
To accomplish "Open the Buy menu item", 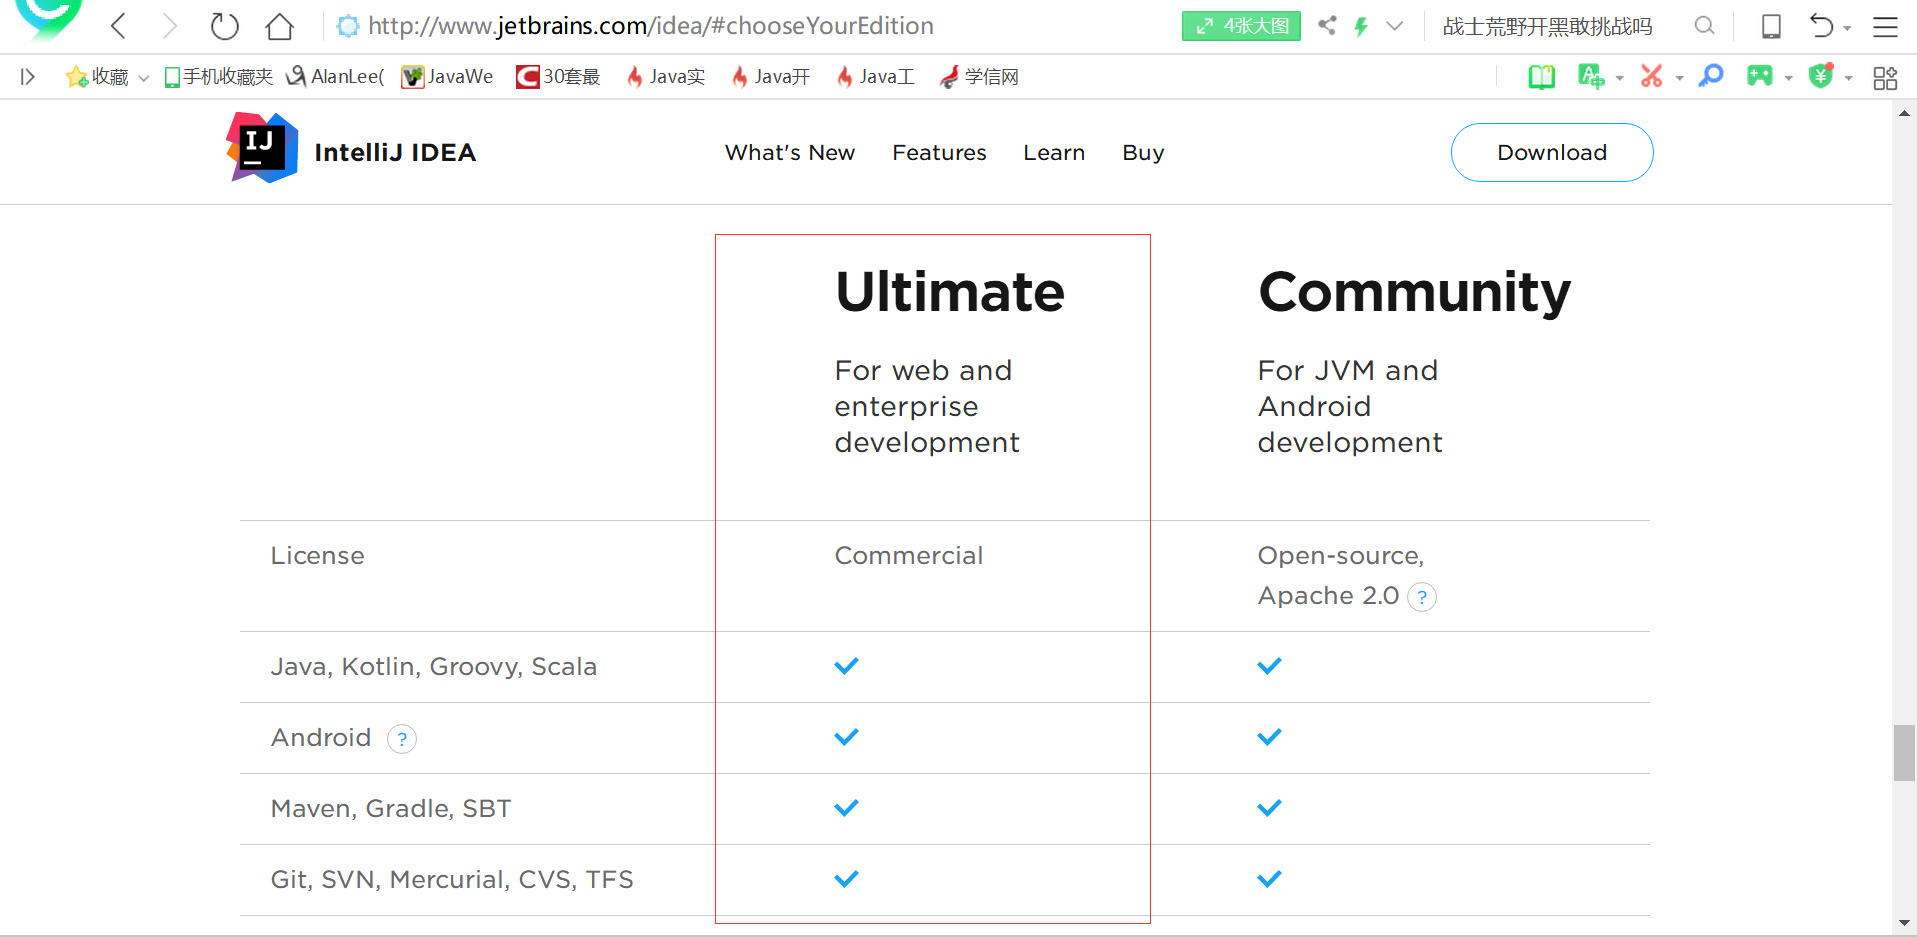I will coord(1143,153).
